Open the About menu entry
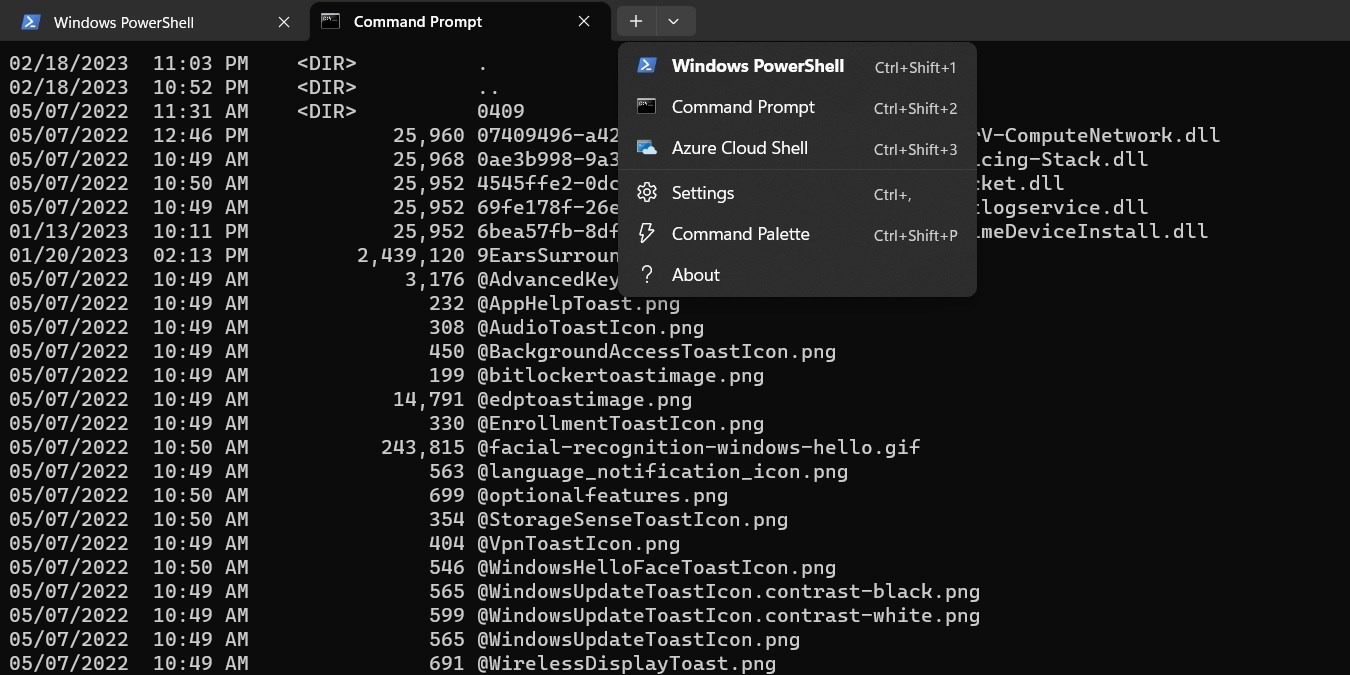This screenshot has height=675, width=1350. (695, 275)
